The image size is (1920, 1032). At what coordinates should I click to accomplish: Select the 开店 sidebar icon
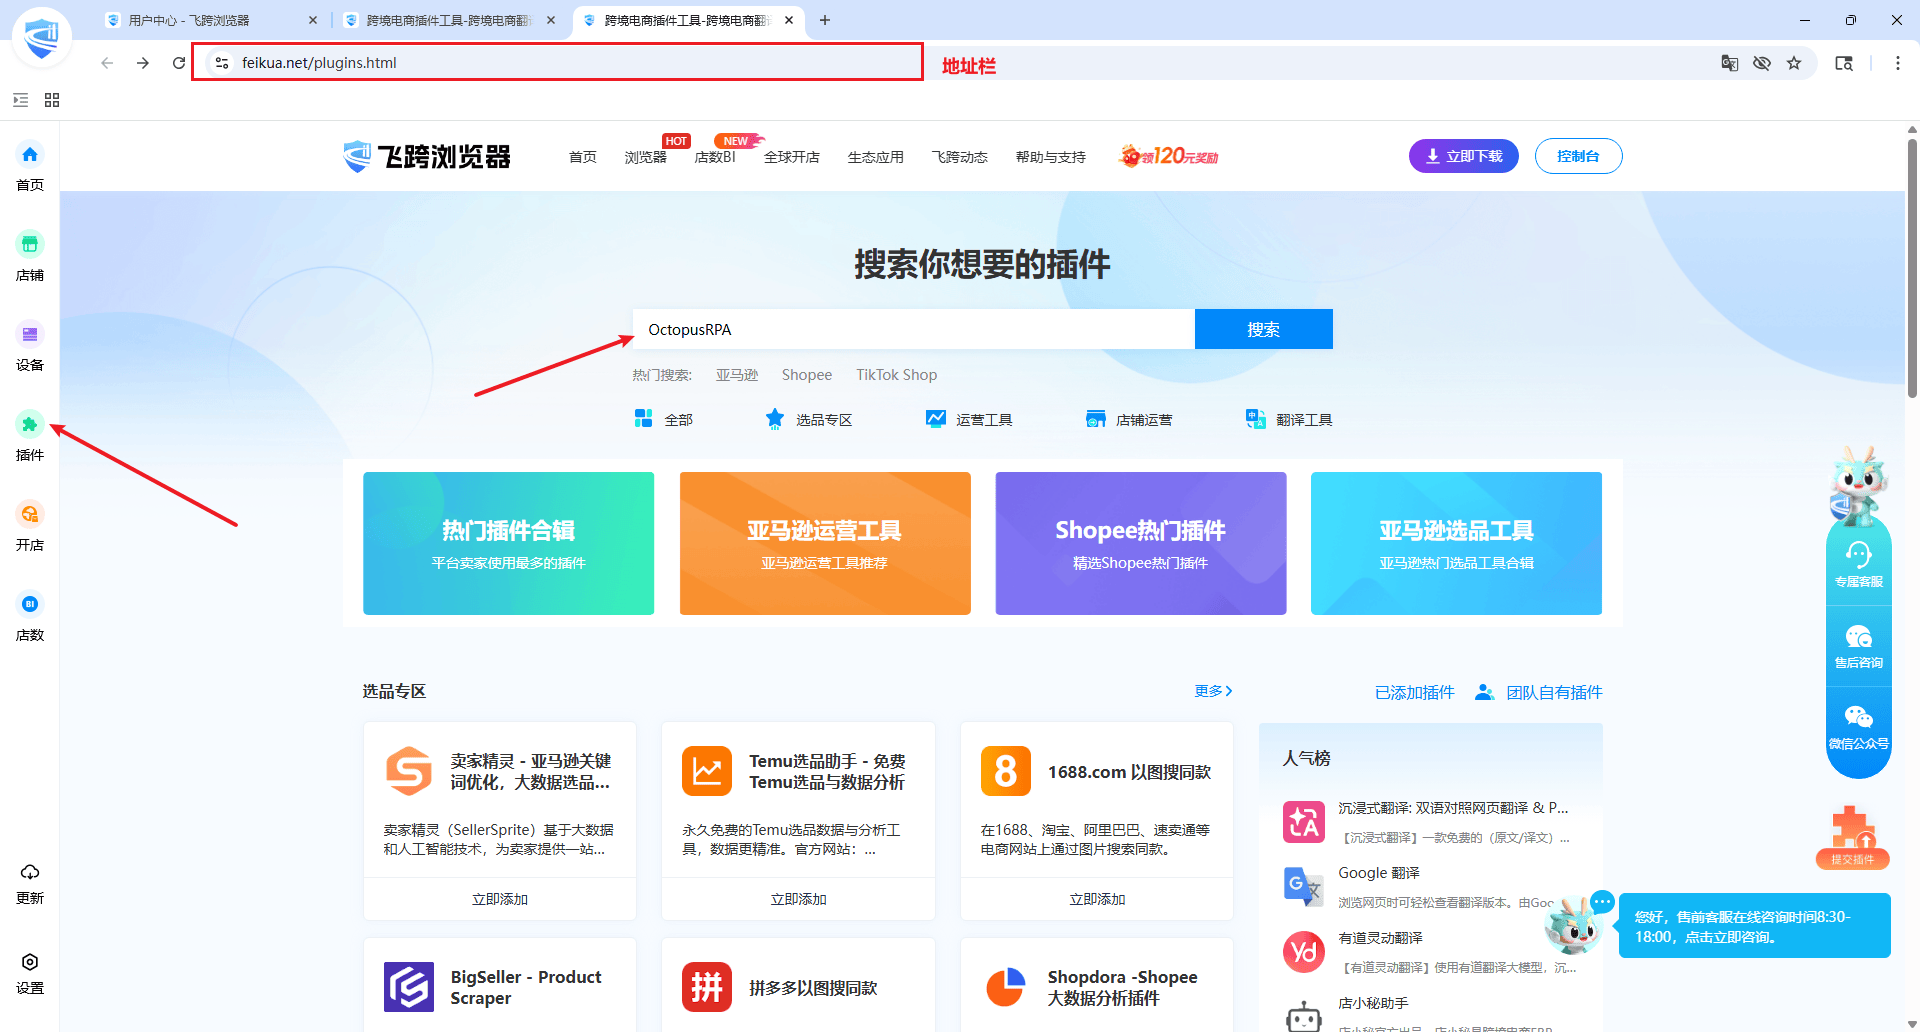click(x=29, y=515)
